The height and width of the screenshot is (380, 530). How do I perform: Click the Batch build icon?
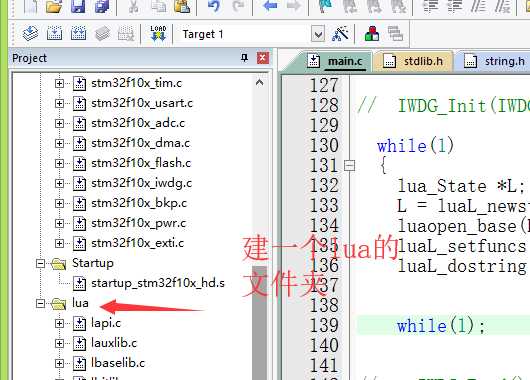coord(102,33)
